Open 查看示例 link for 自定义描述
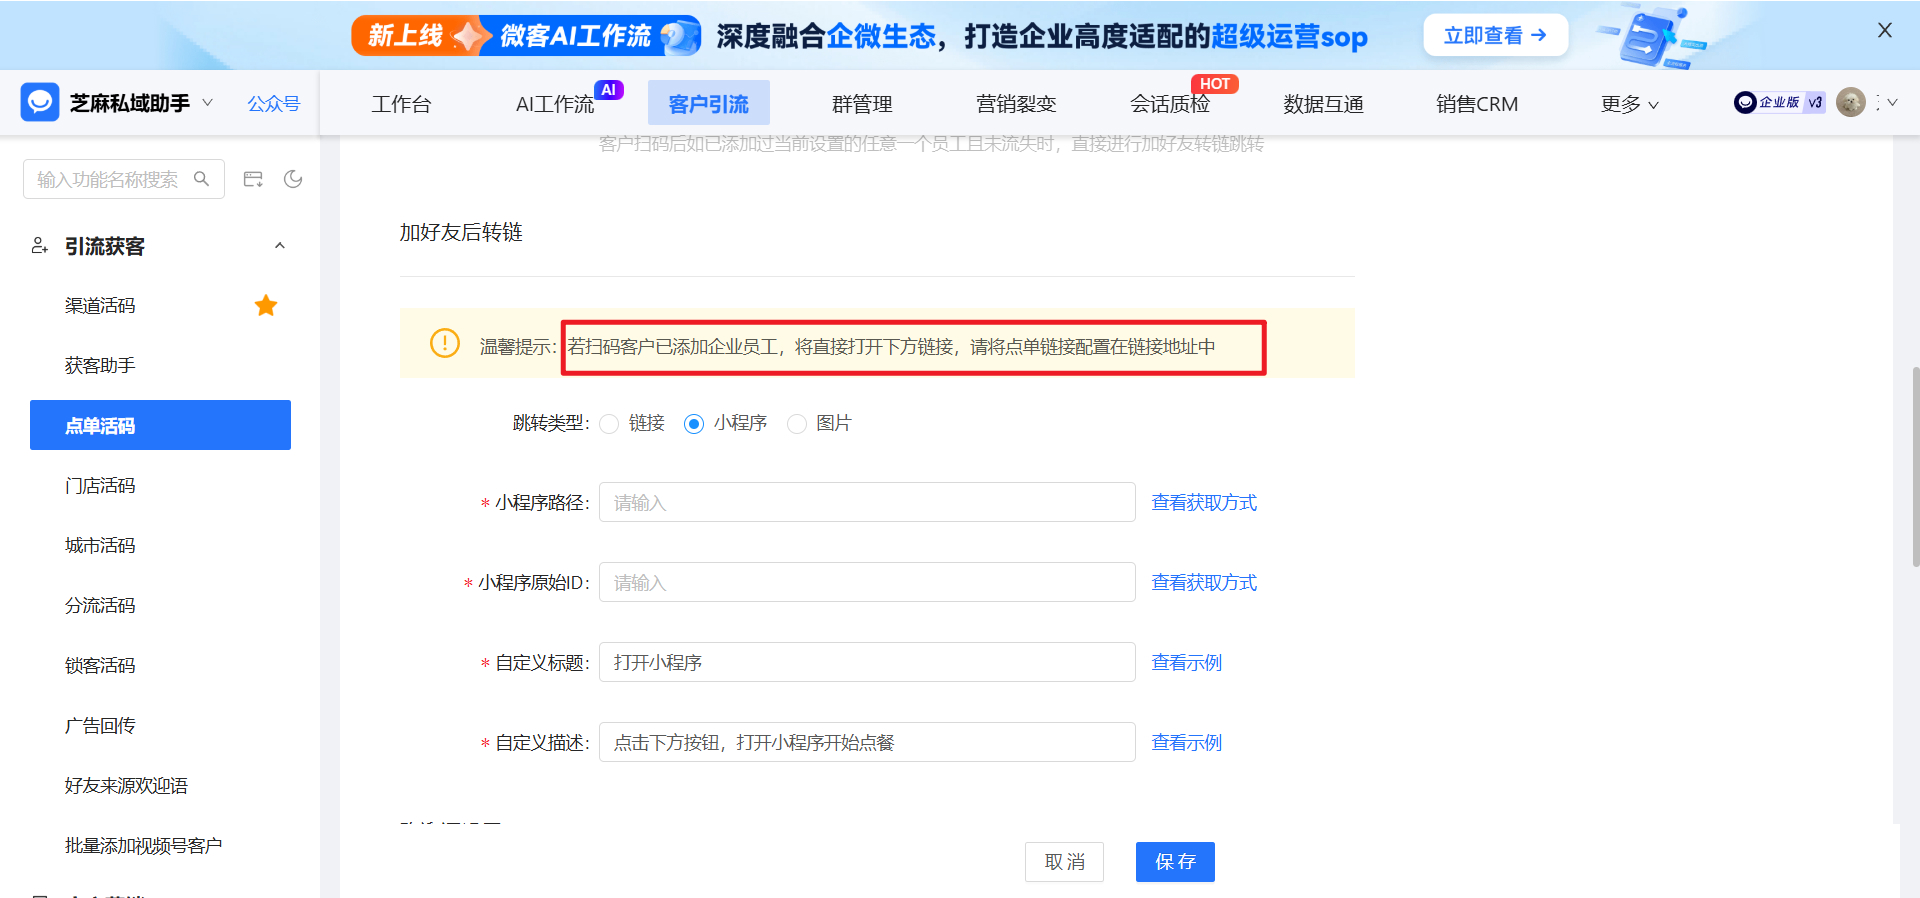1920x898 pixels. [1187, 742]
